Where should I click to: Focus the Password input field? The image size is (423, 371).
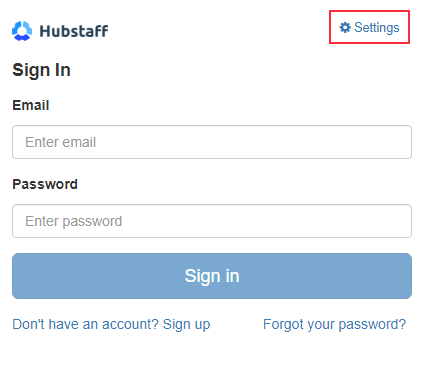coord(212,221)
